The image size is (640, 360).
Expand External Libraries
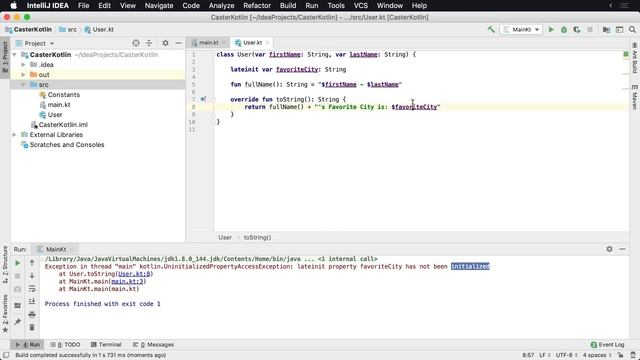(14, 135)
